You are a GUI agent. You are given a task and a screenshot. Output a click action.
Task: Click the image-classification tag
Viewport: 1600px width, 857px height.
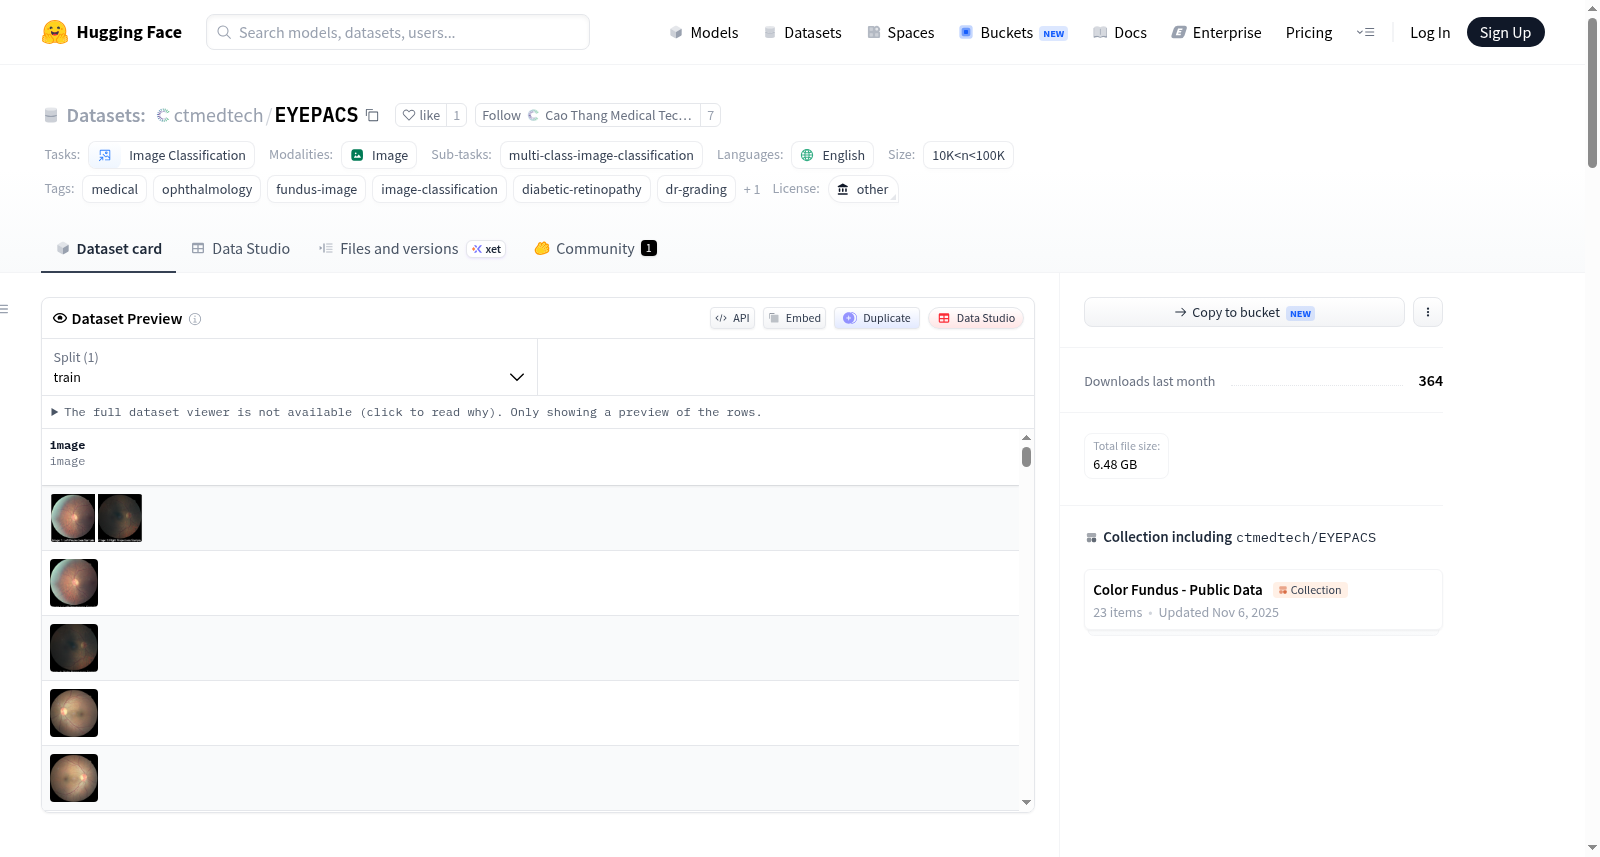439,189
